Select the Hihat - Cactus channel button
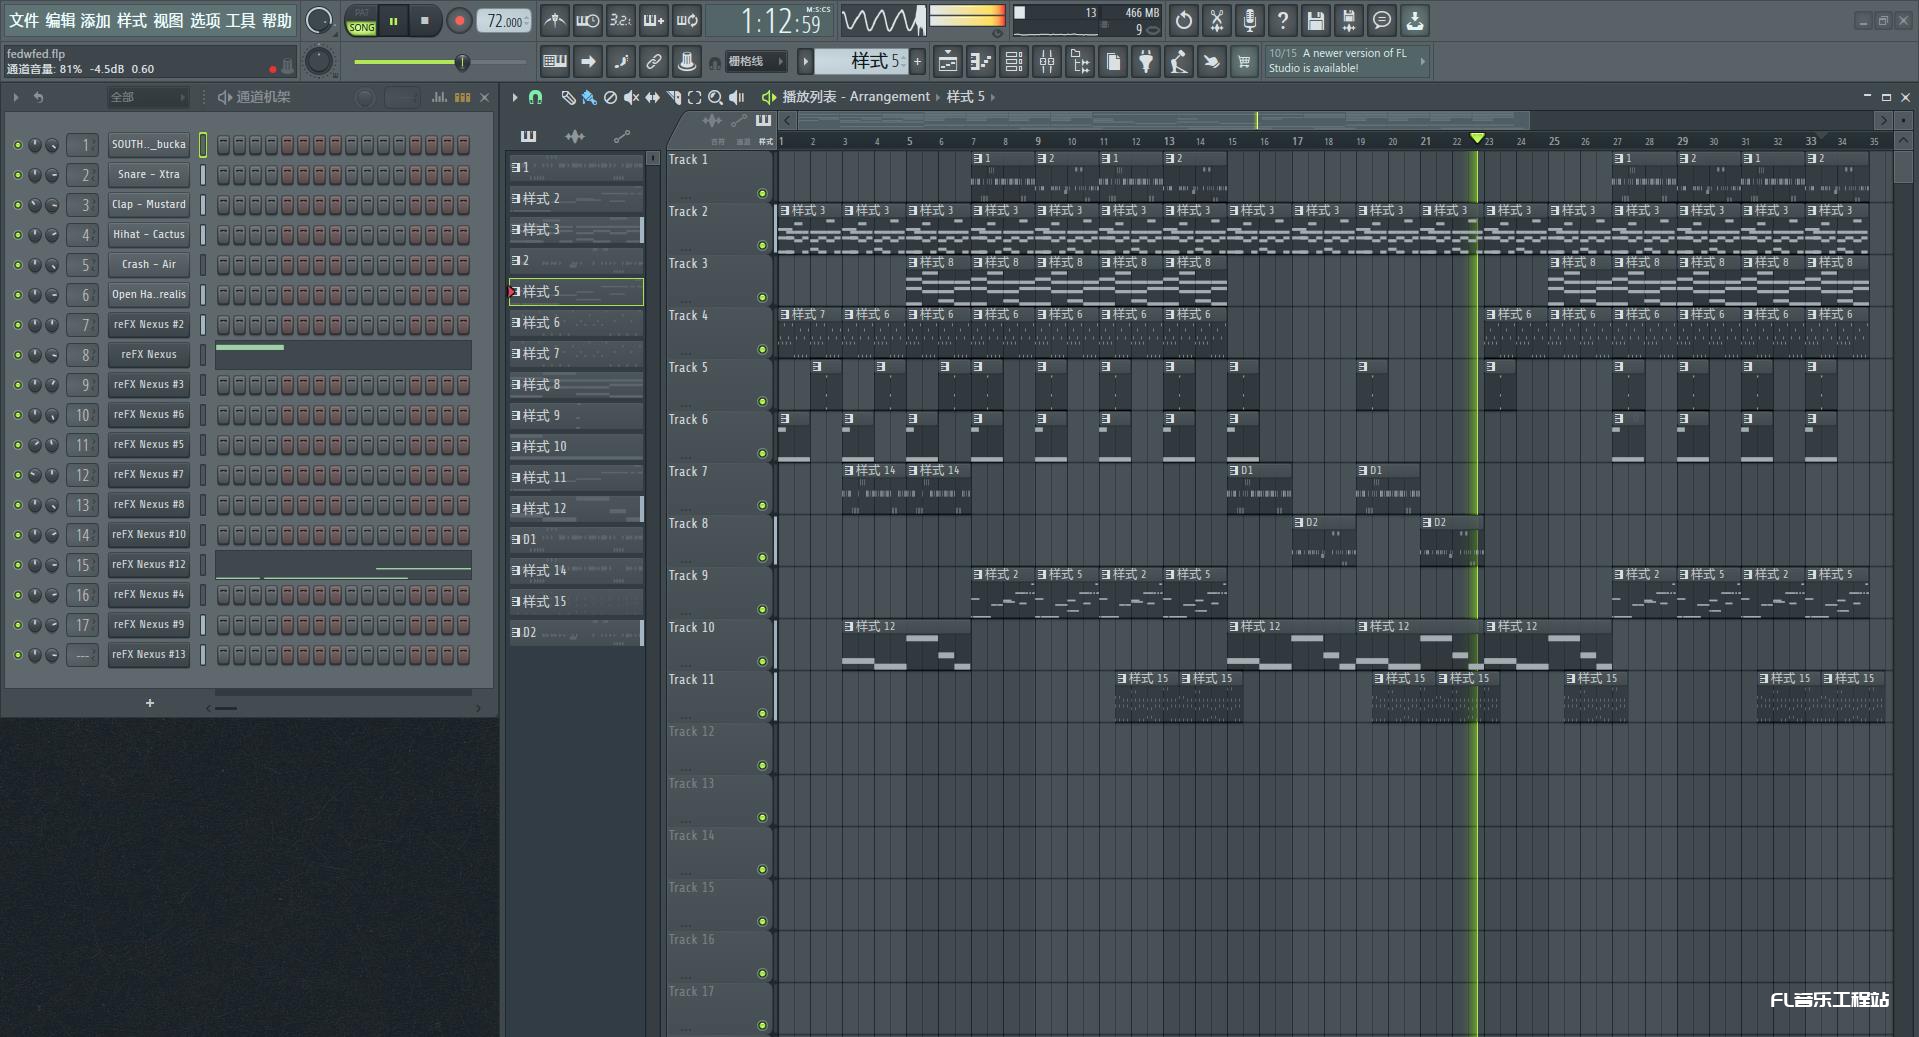1919x1037 pixels. 149,235
